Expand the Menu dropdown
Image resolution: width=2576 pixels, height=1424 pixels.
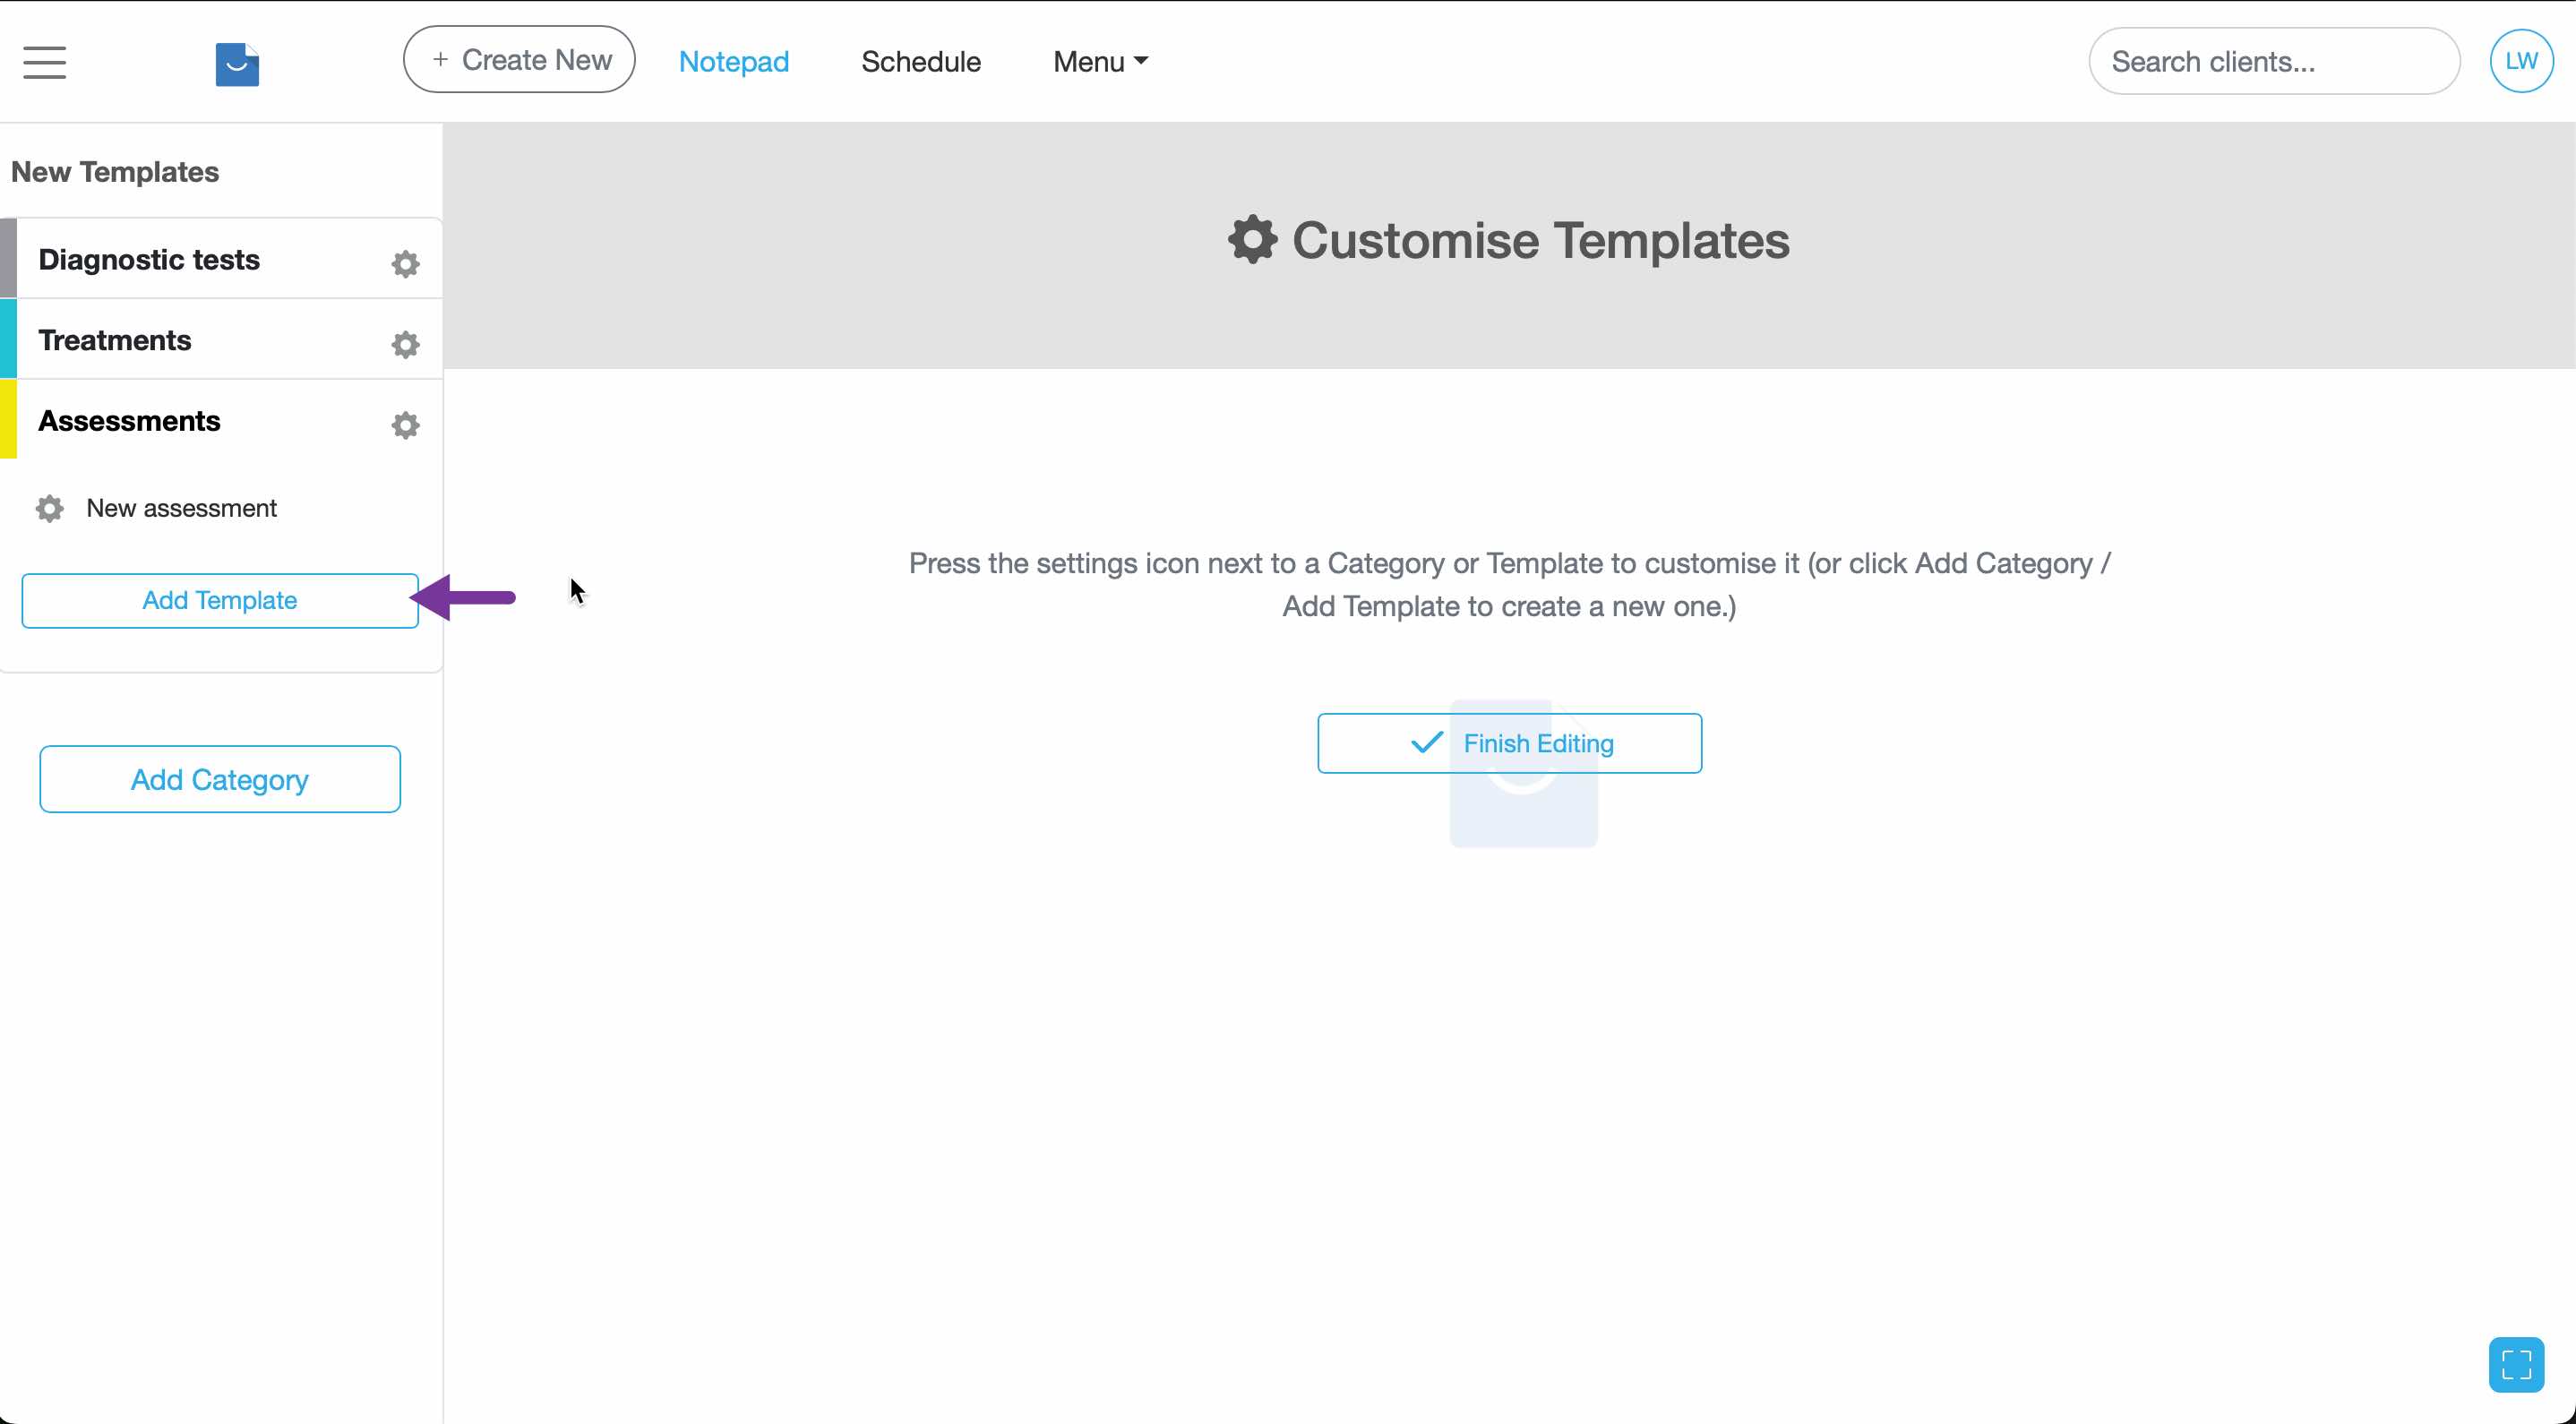tap(1100, 61)
